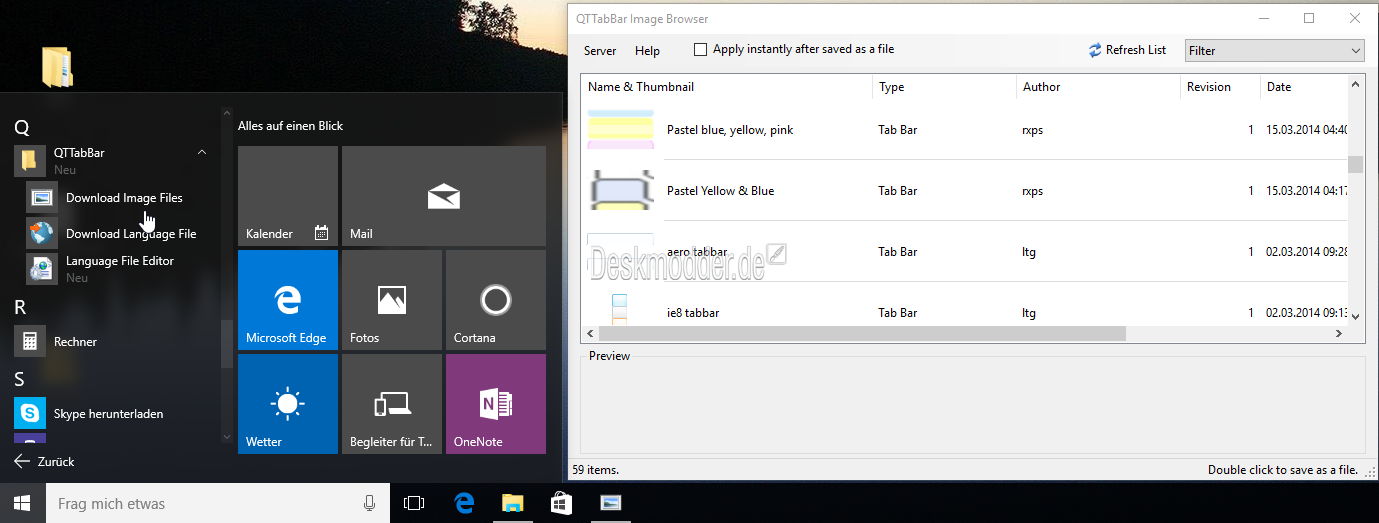Click scroll right arrow of image list

[x=1339, y=333]
